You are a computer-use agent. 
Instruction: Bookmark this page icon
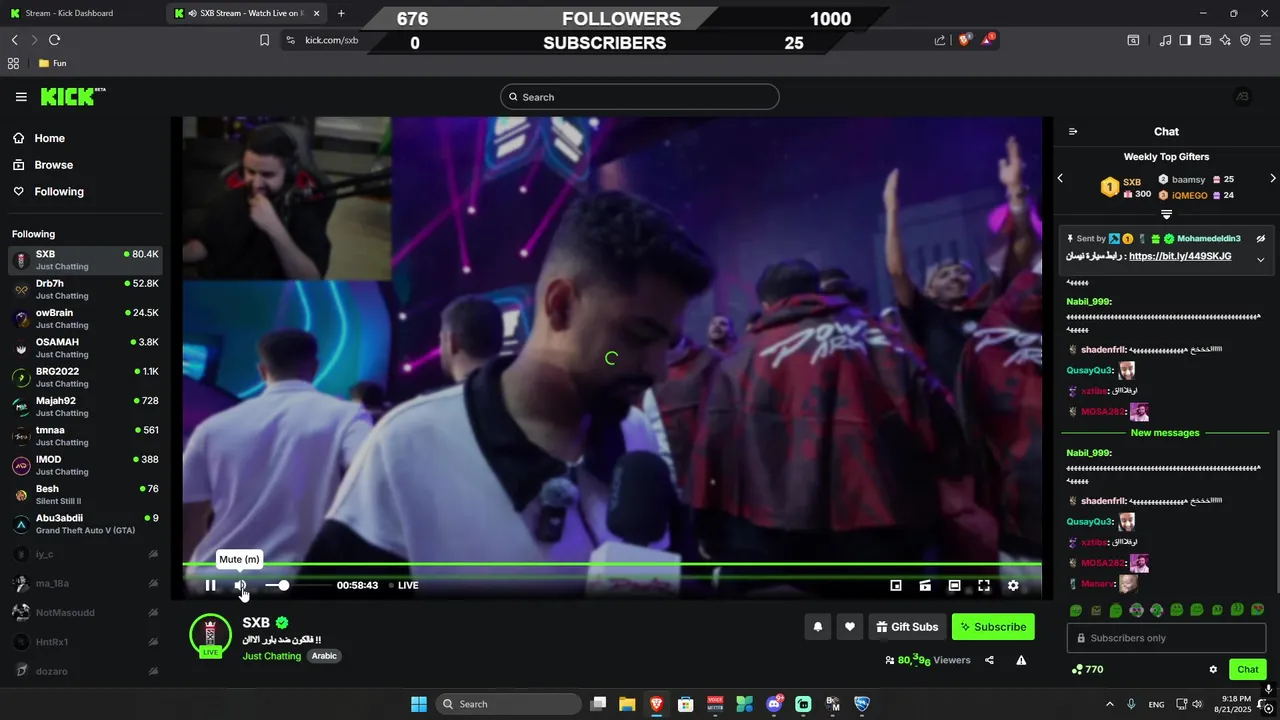pyautogui.click(x=264, y=40)
